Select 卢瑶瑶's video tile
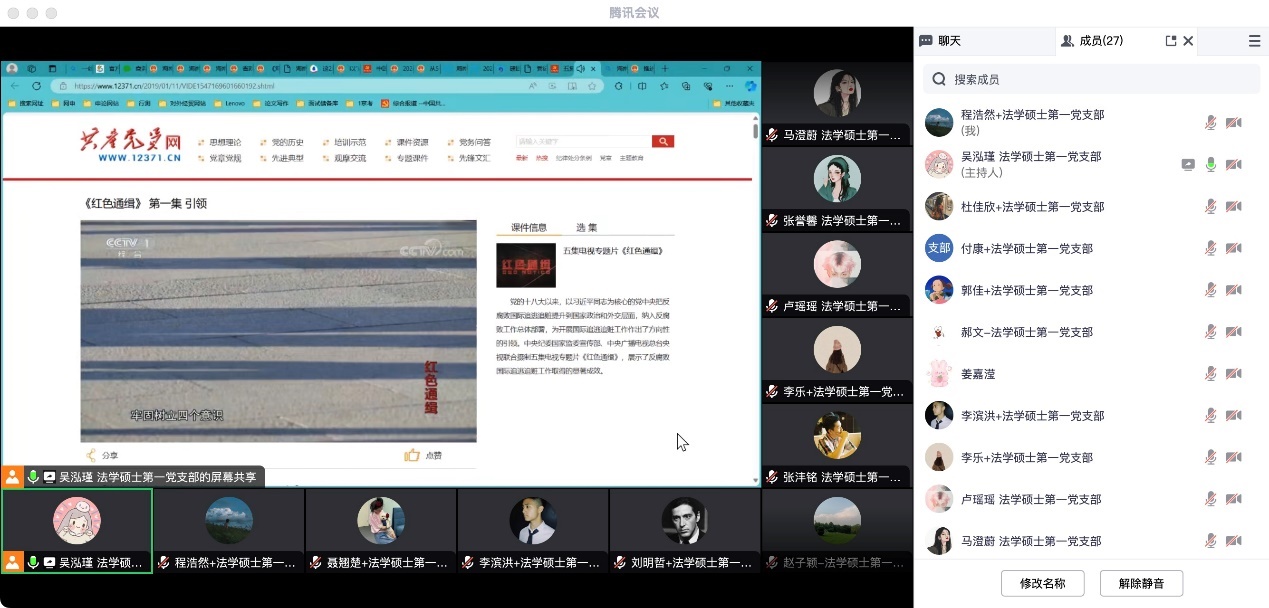This screenshot has height=608, width=1269. coord(836,275)
